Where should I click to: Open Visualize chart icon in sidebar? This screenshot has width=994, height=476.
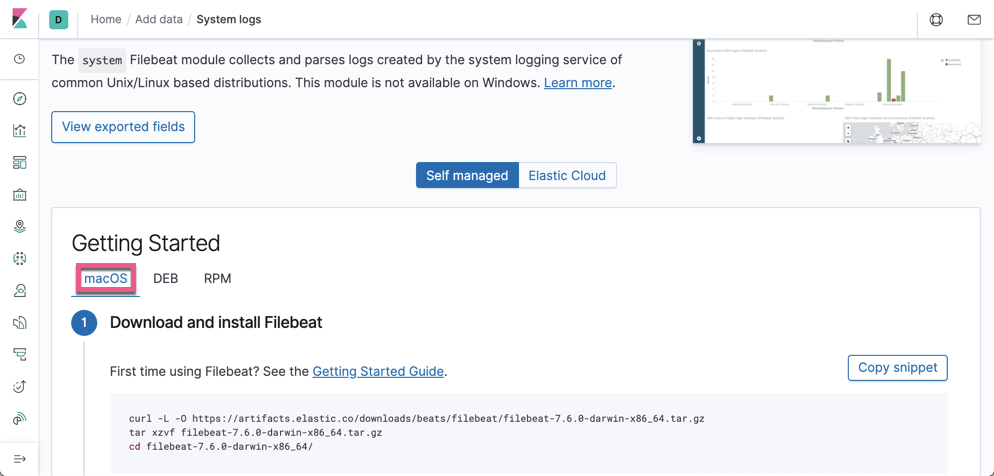pos(20,131)
